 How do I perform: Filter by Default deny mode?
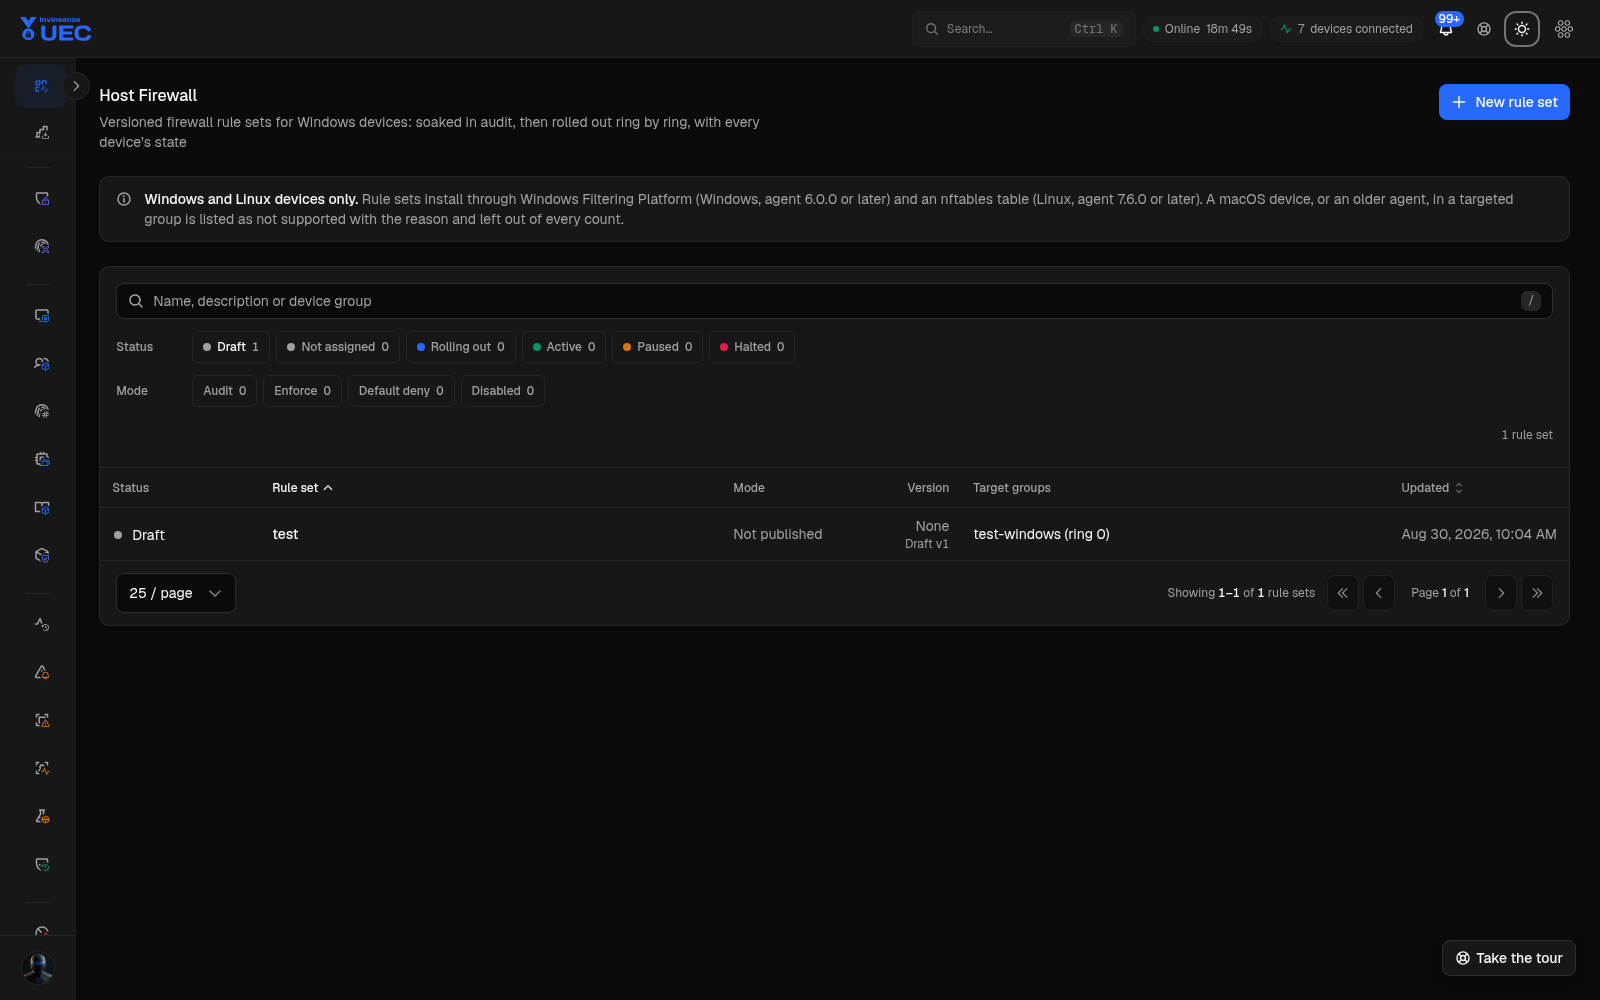tap(401, 391)
